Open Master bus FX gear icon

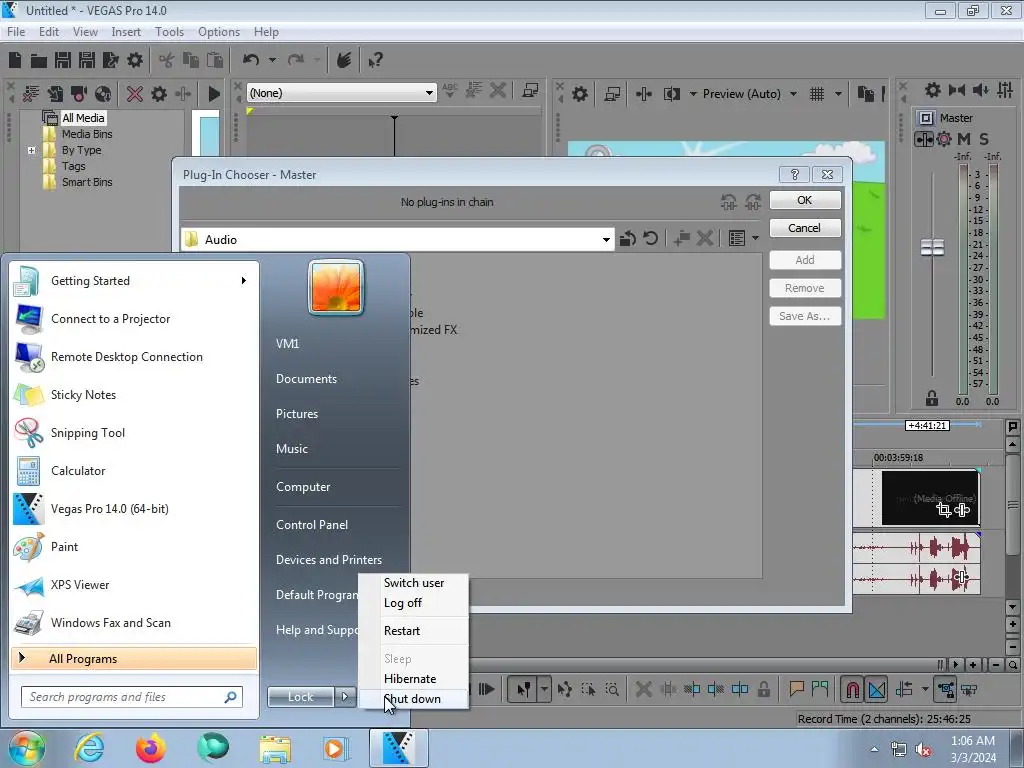pyautogui.click(x=933, y=90)
